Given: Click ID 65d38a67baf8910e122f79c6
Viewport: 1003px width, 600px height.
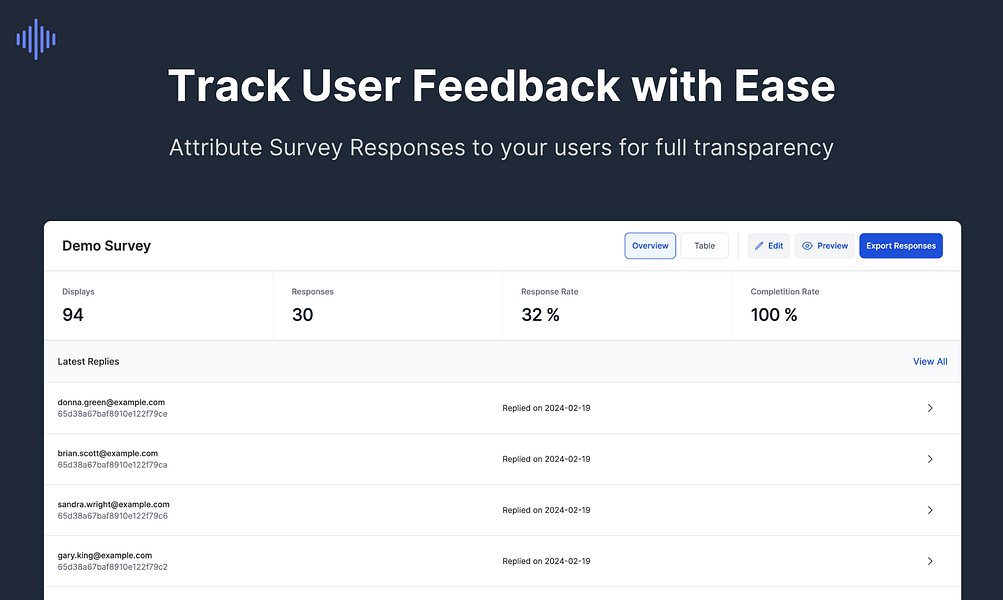Looking at the screenshot, I should coord(113,516).
